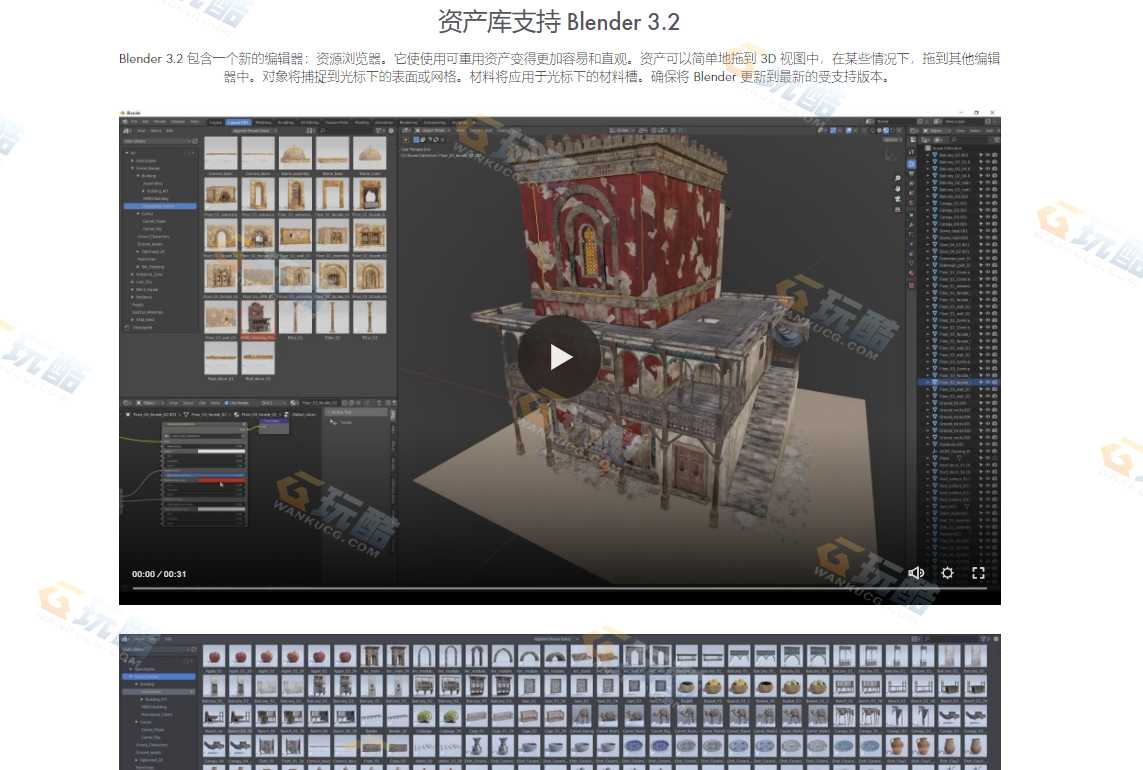This screenshot has width=1143, height=770.
Task: Open the Blender asset browser filter funnel icon
Action: 380,131
